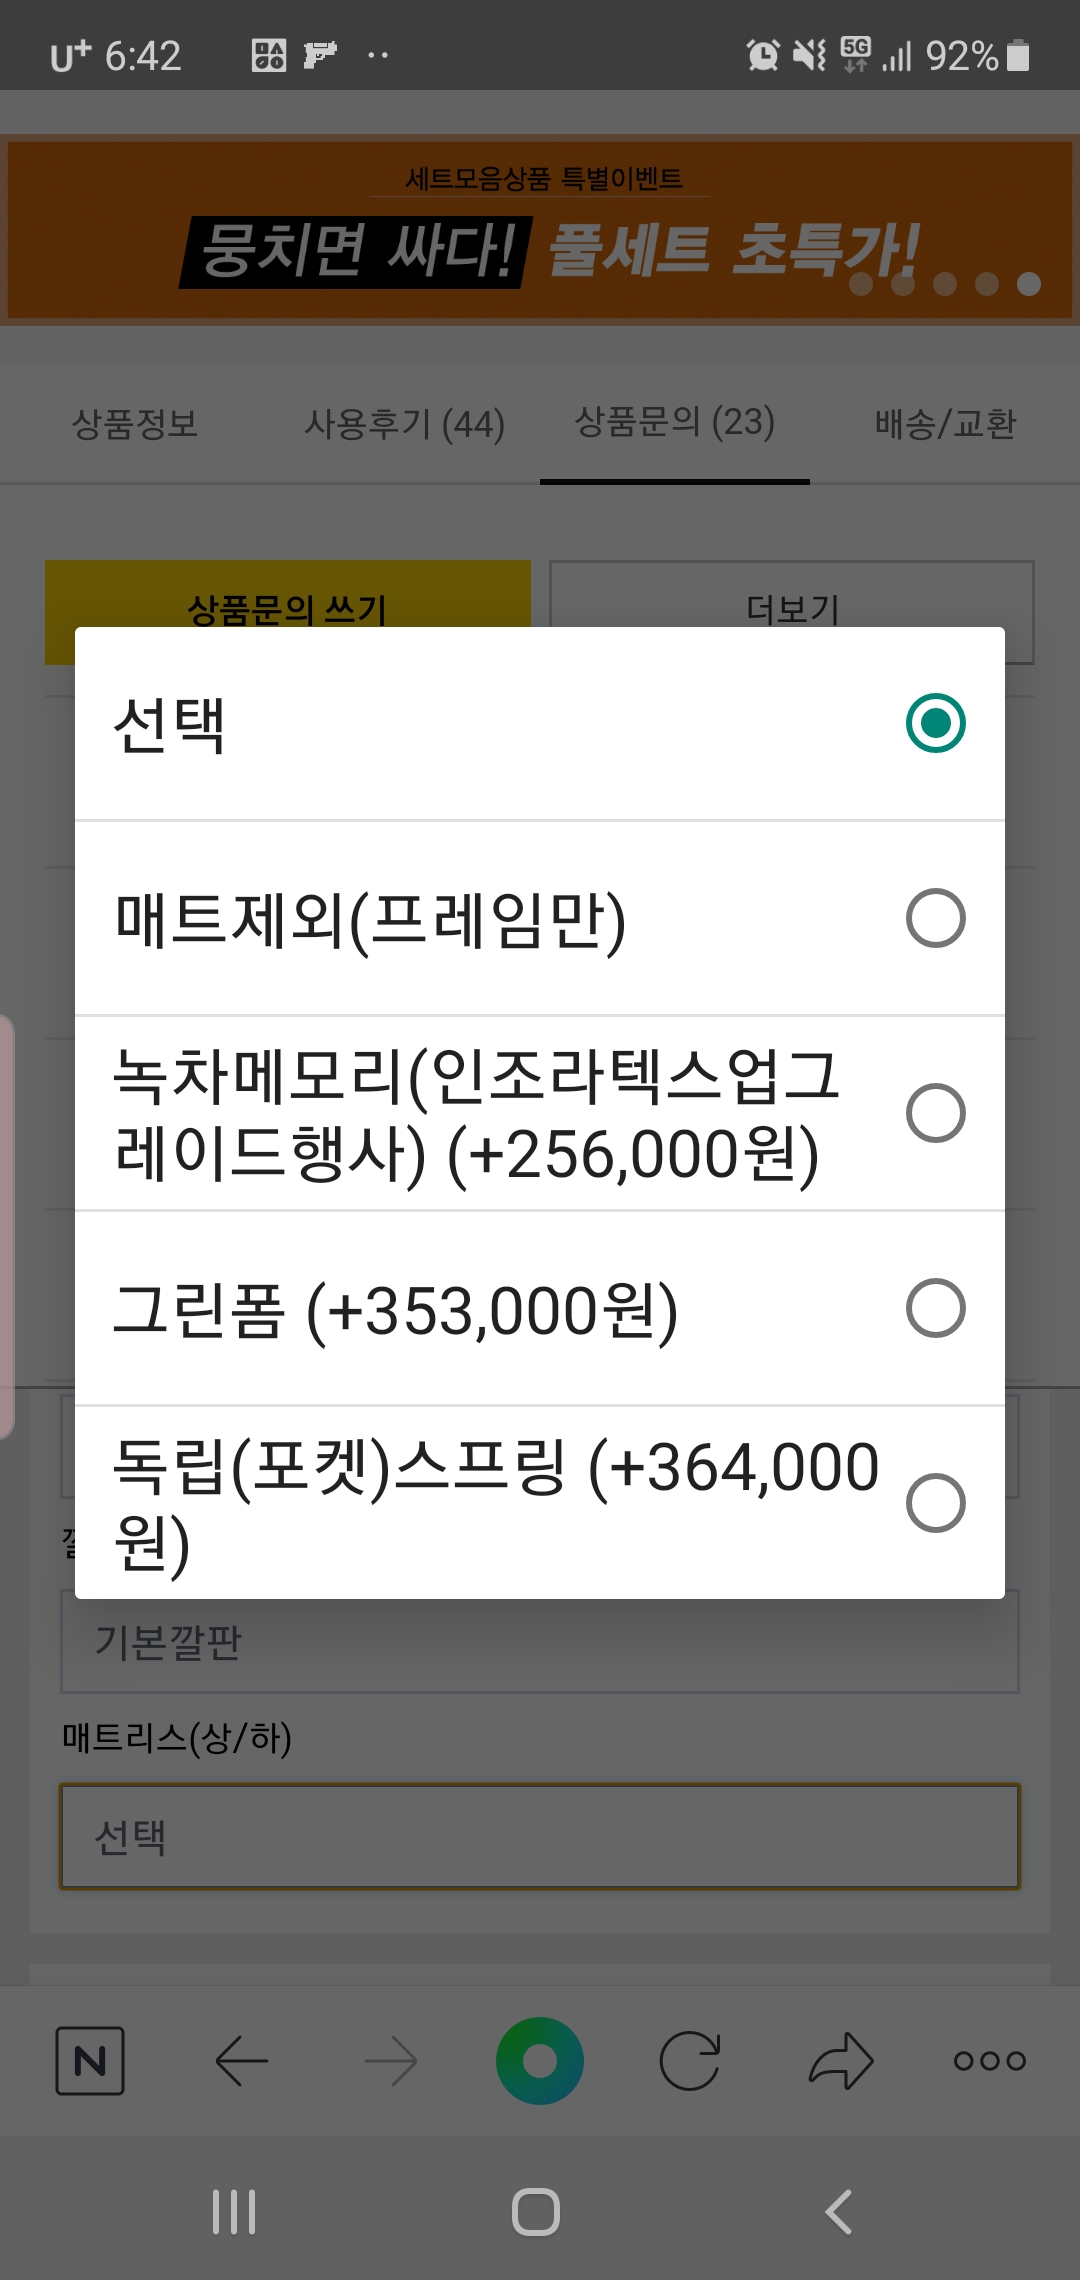Choose 독립(포켓)스프링 +364,000원 option
The width and height of the screenshot is (1080, 2280).
point(935,1503)
